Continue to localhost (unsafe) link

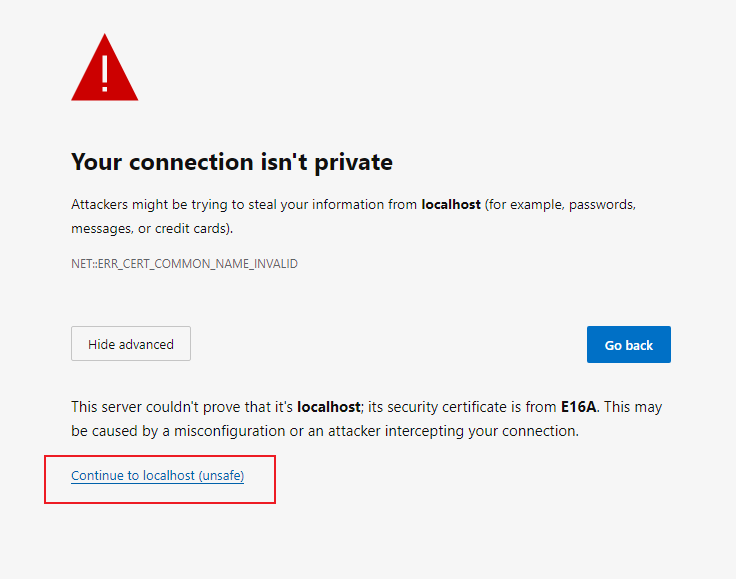pos(157,476)
